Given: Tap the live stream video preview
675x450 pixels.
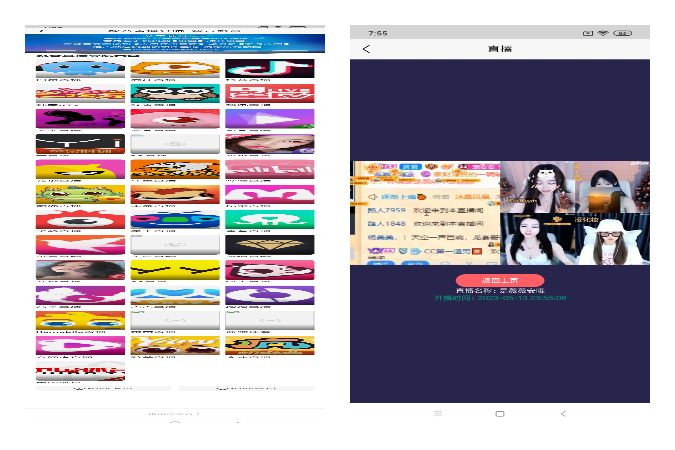Looking at the screenshot, I should click(x=500, y=213).
